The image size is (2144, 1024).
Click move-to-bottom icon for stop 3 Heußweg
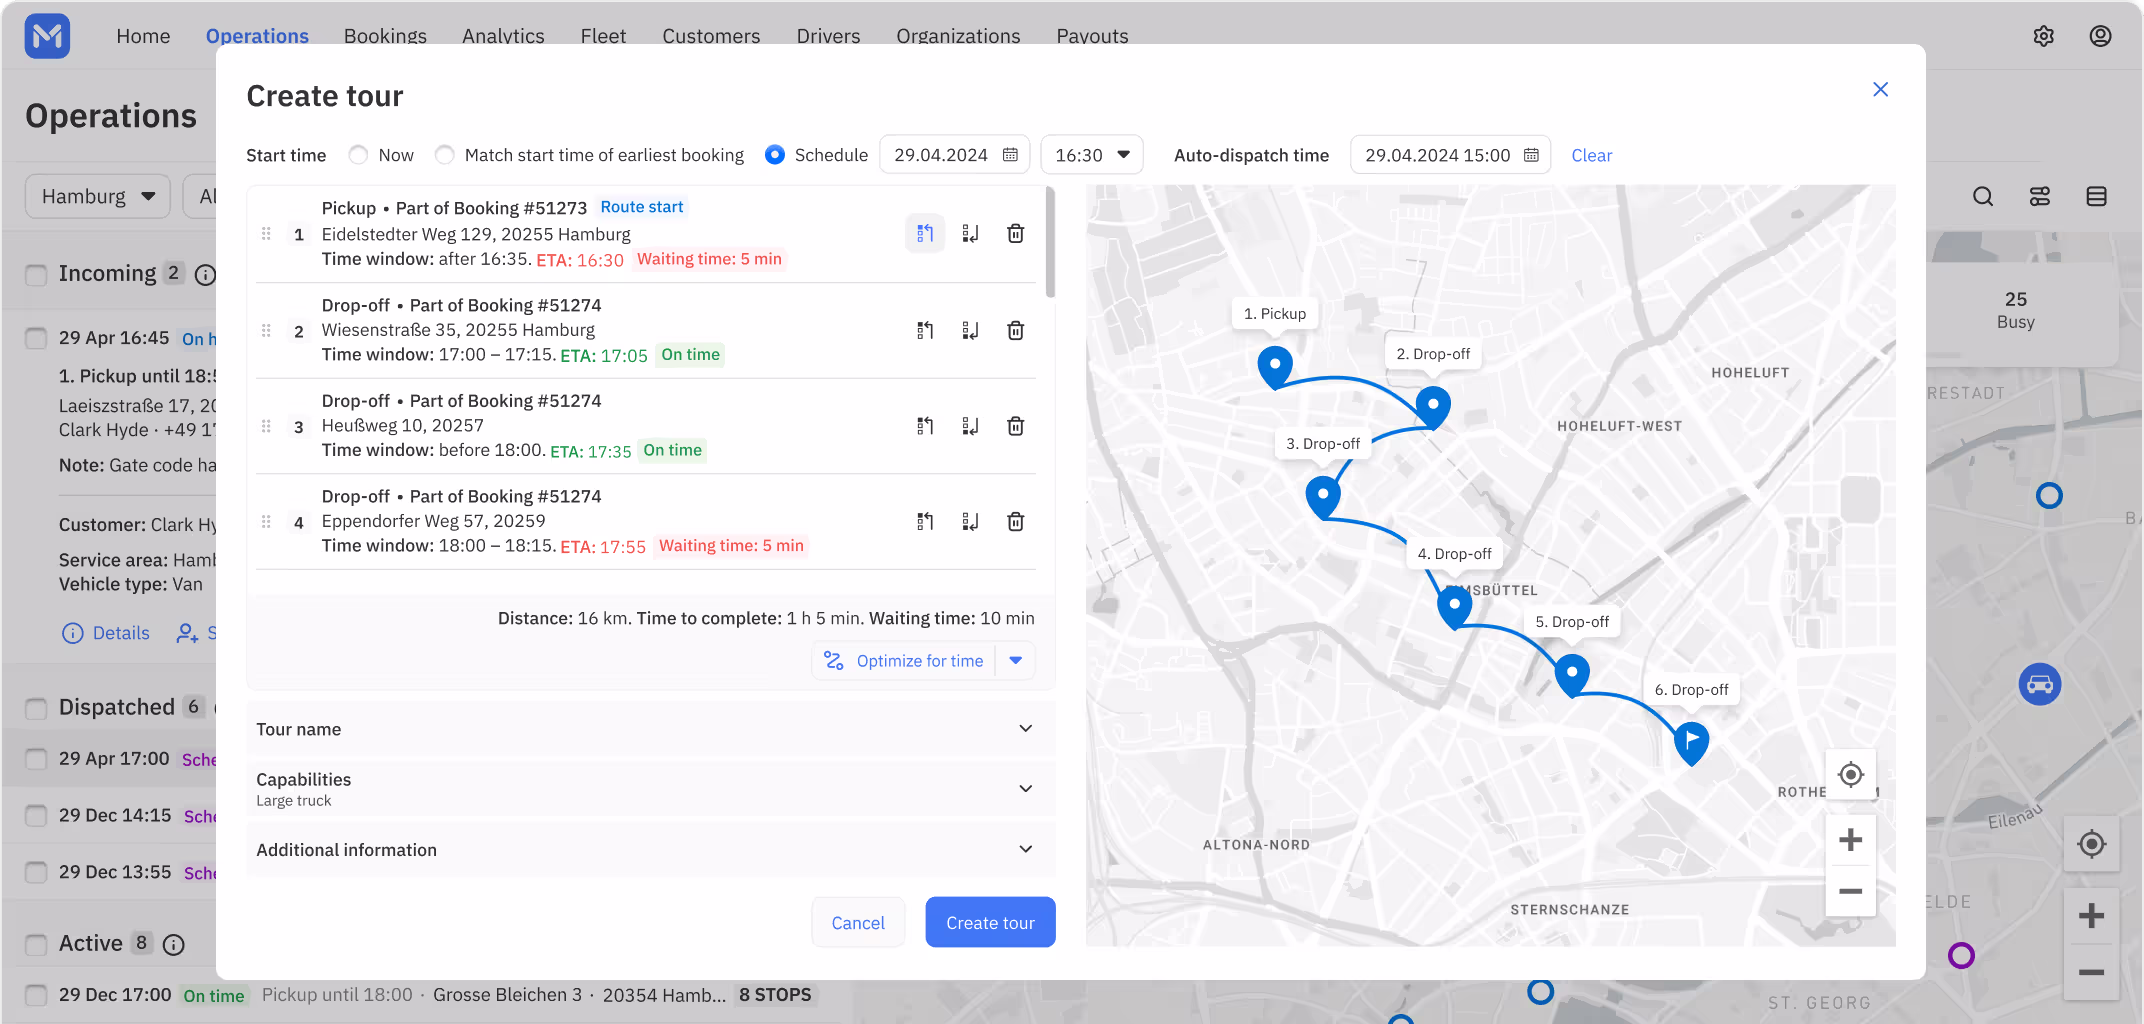coord(970,426)
